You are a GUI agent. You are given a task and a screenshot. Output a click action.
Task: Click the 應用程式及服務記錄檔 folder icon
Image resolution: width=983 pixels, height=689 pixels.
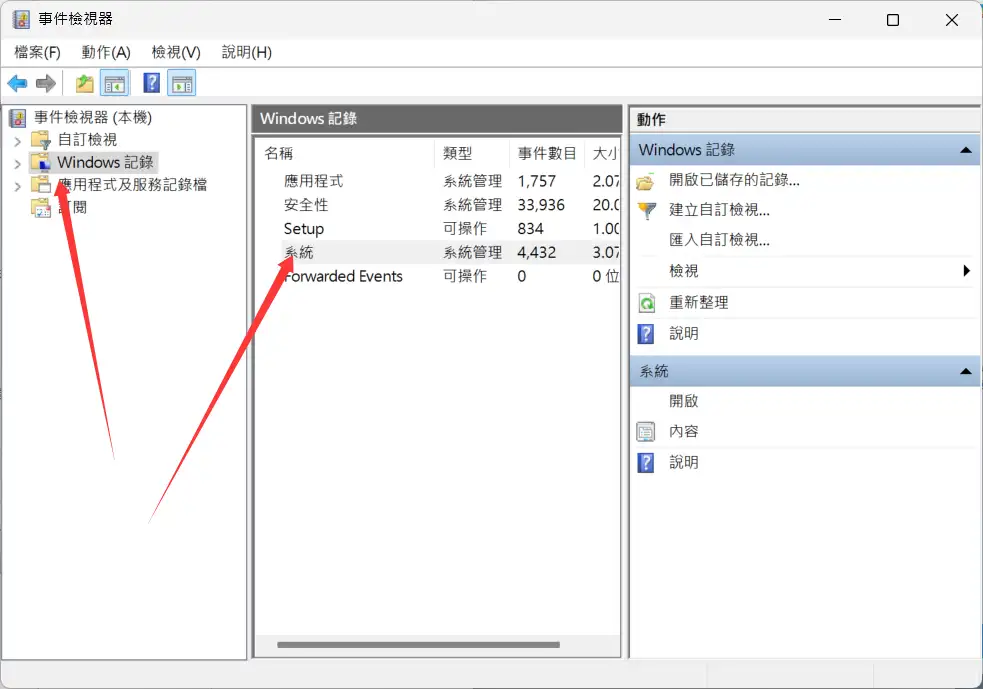coord(41,185)
